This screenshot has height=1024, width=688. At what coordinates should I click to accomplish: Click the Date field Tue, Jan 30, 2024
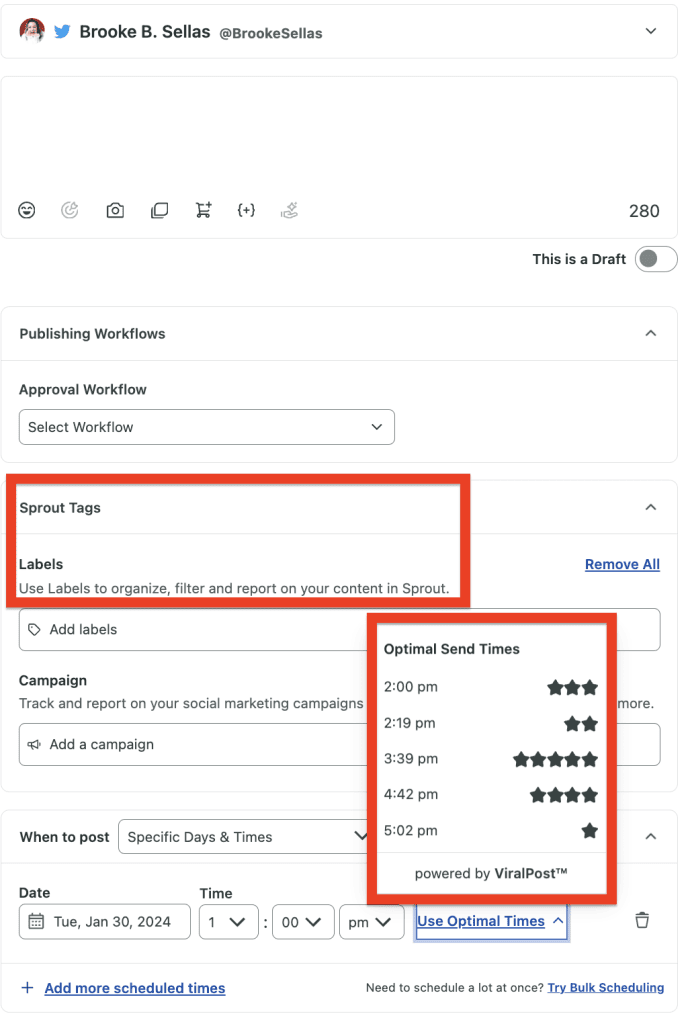pyautogui.click(x=104, y=921)
